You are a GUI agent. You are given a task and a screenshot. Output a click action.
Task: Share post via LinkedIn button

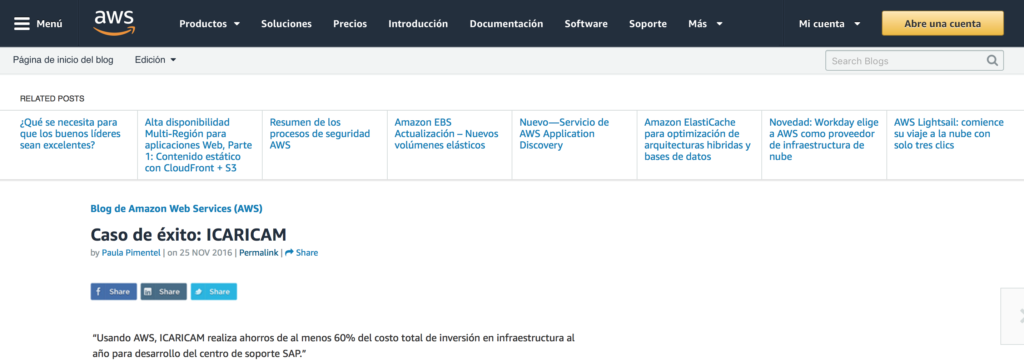164,291
